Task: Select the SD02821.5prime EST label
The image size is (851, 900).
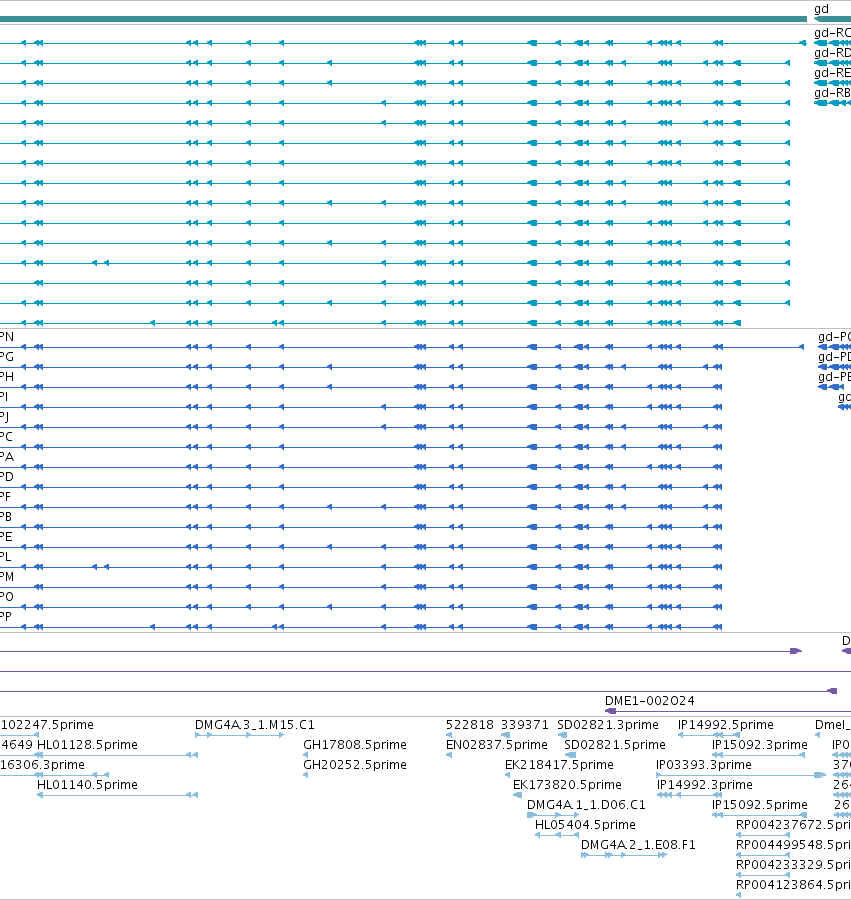Action: tap(615, 745)
